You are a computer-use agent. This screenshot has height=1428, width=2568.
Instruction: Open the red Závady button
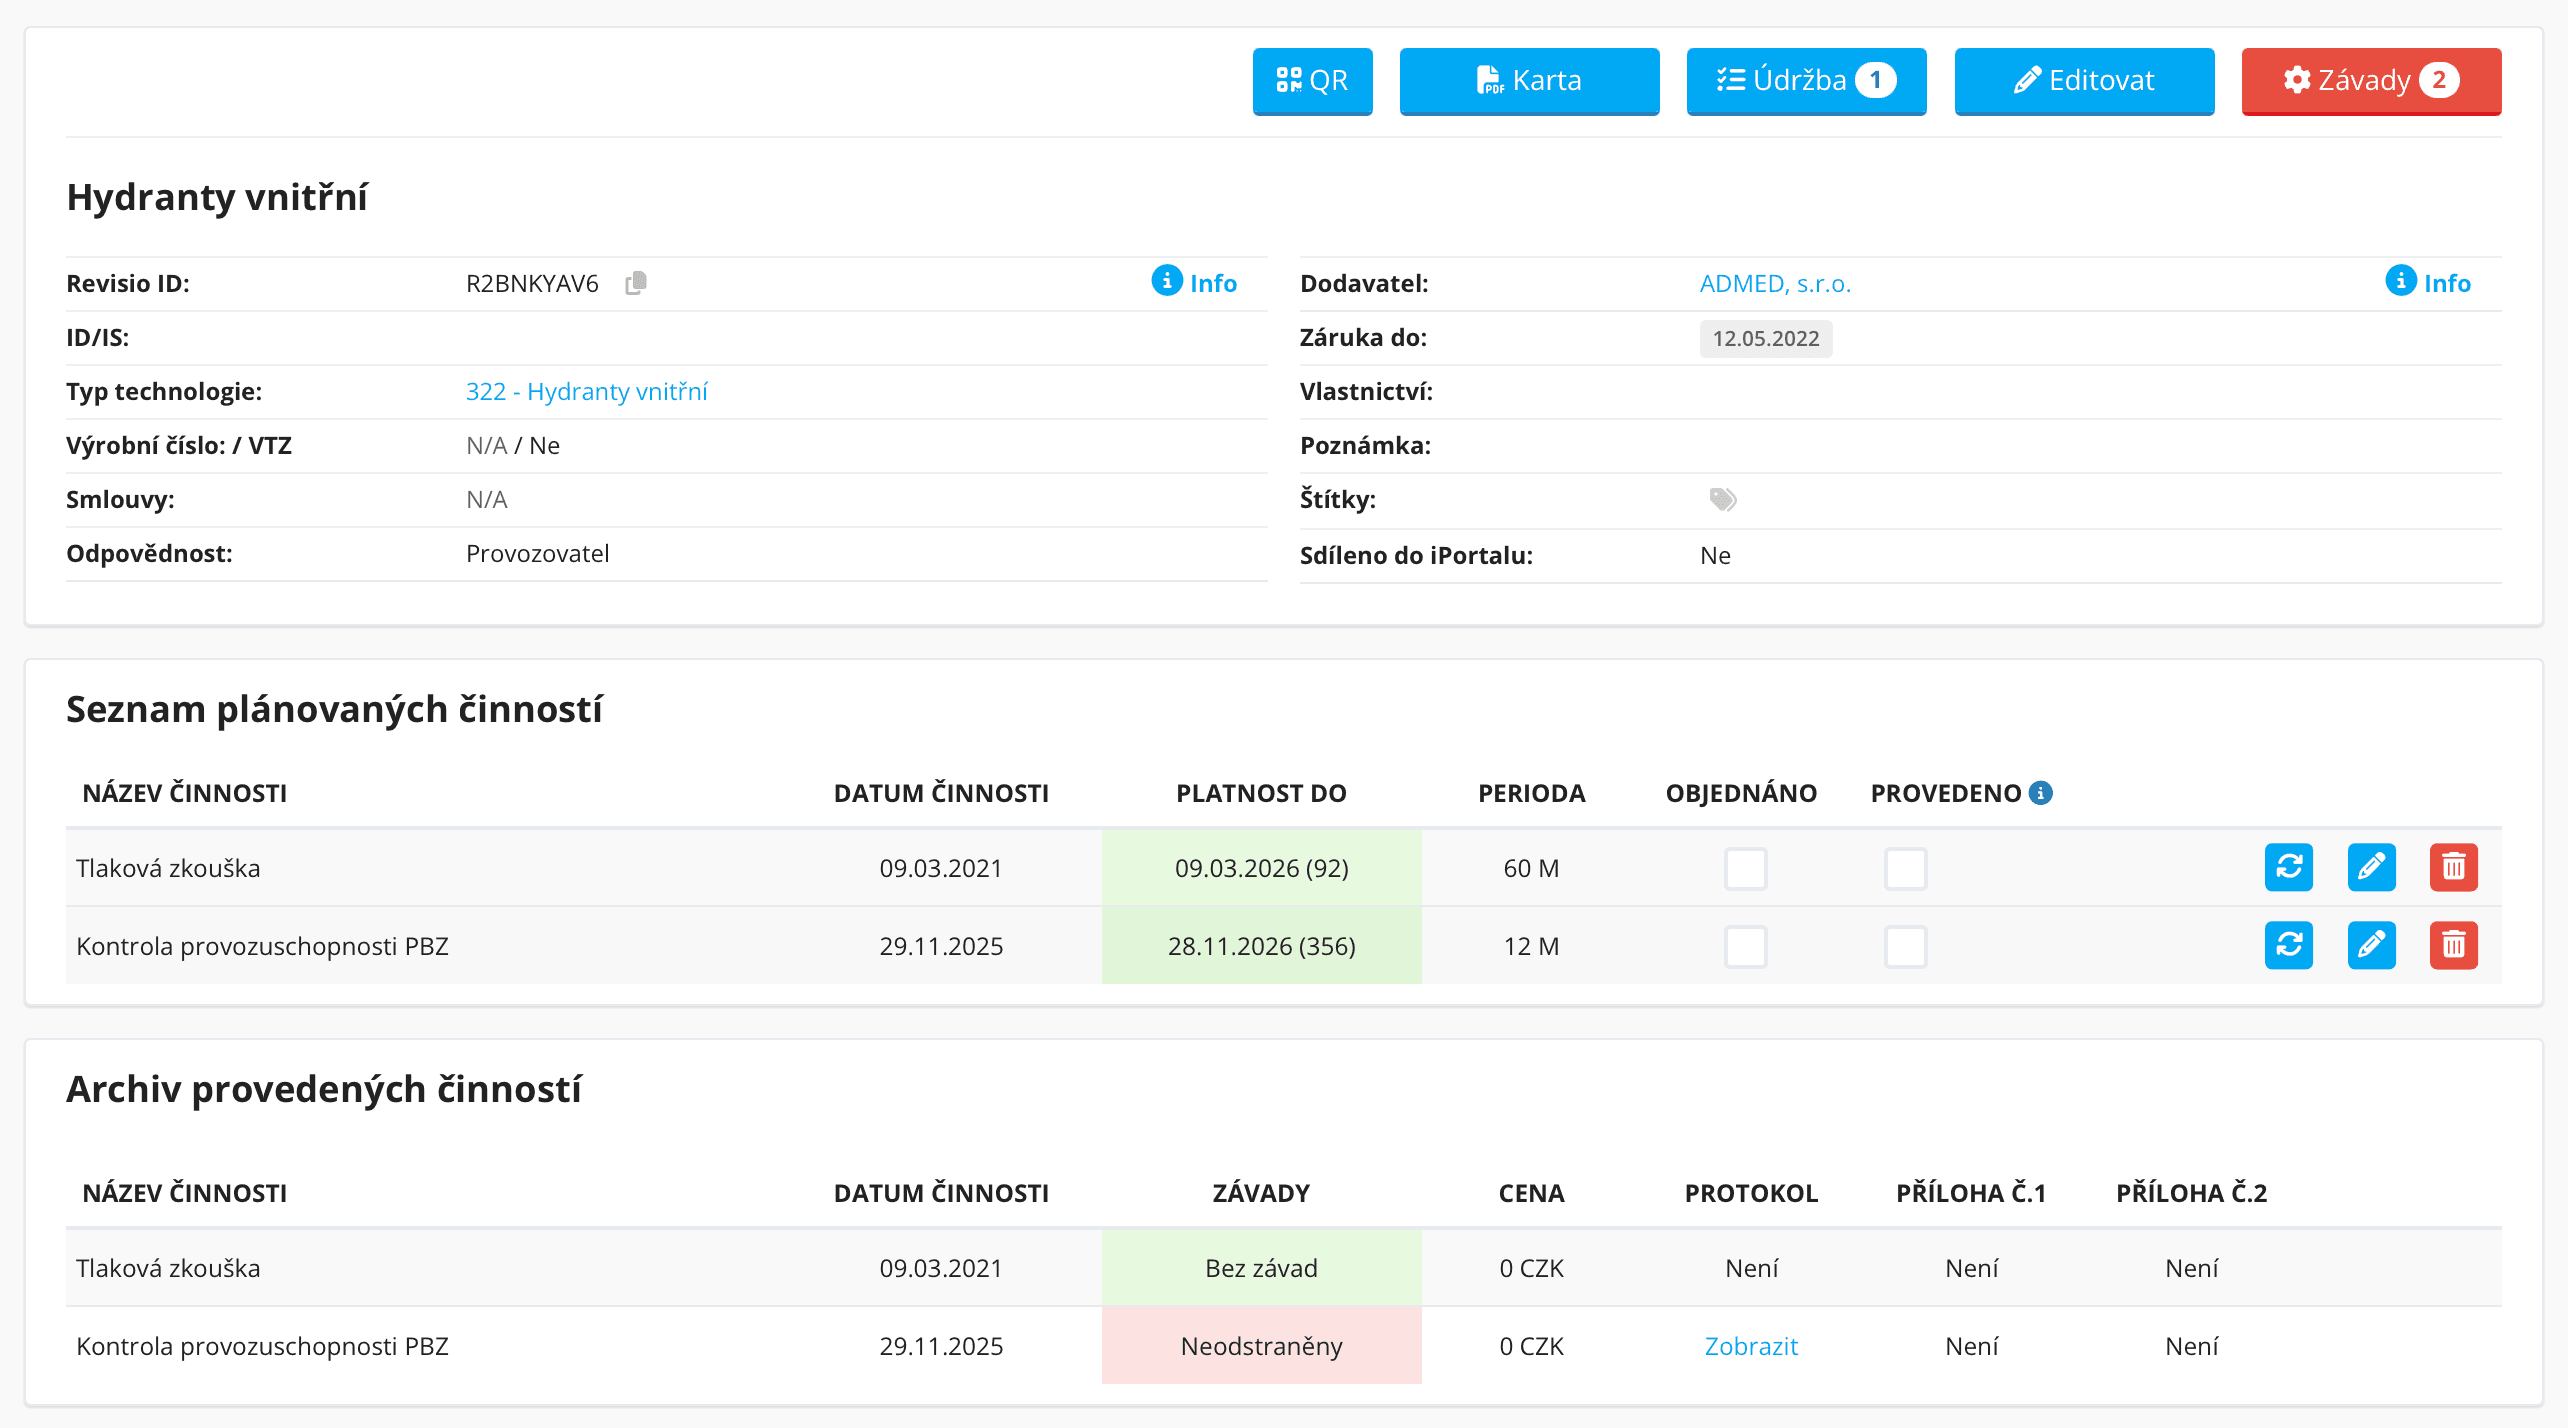tap(2371, 80)
